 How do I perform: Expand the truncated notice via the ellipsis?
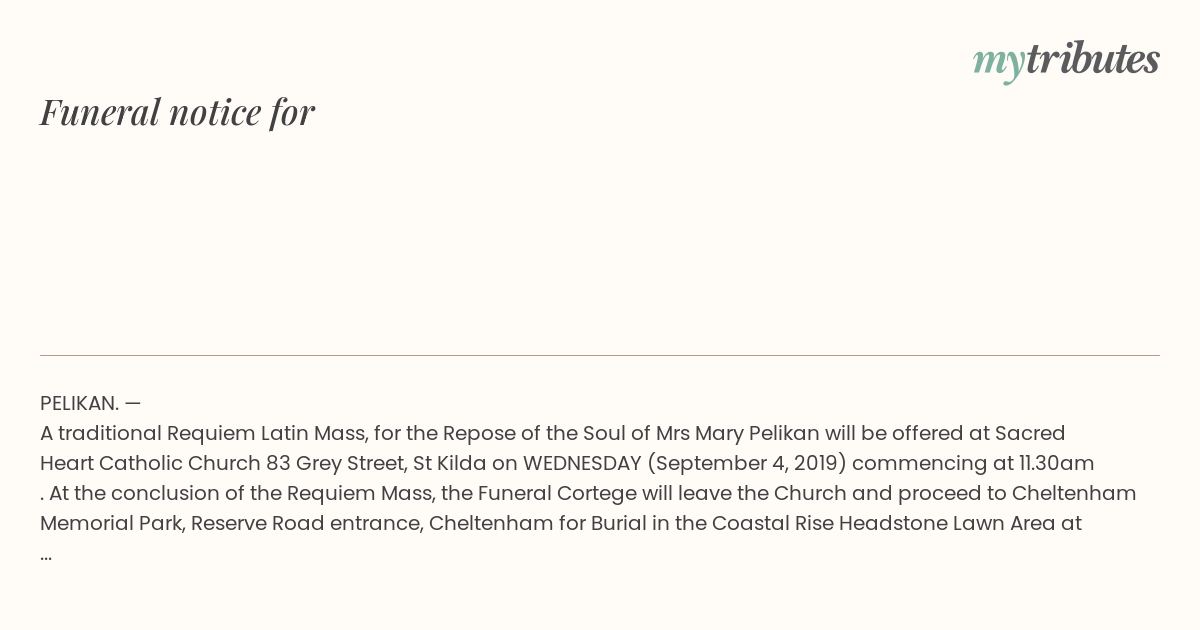[x=46, y=555]
